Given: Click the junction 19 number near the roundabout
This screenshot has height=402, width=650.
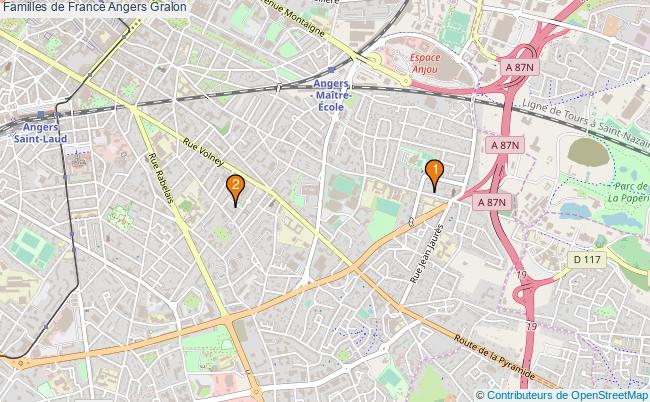Looking at the screenshot, I should tap(521, 274).
